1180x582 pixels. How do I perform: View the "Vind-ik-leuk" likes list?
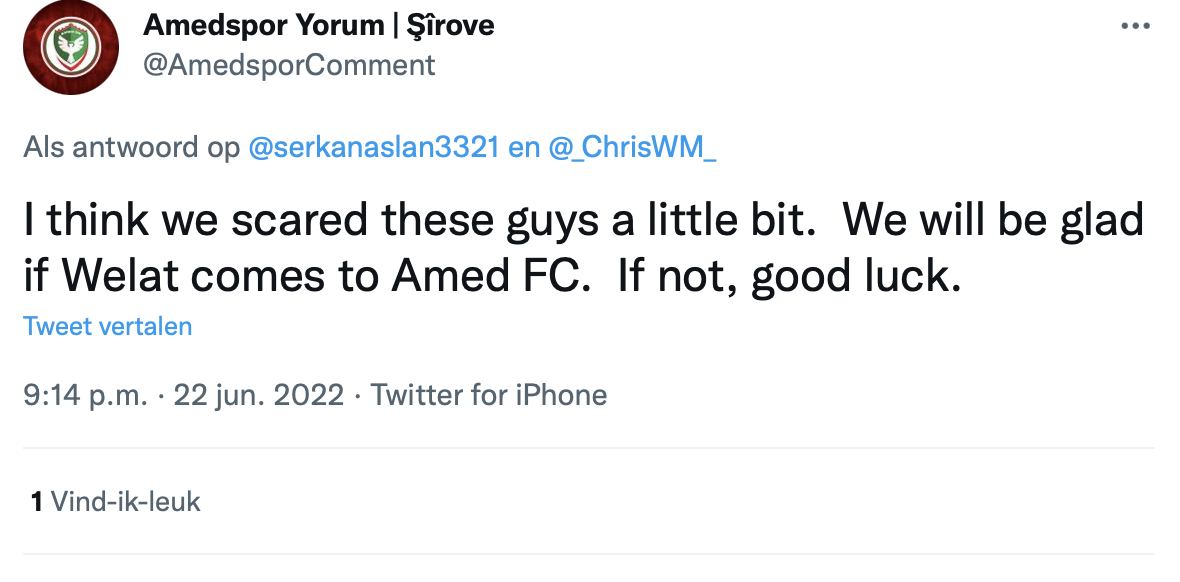[x=125, y=501]
